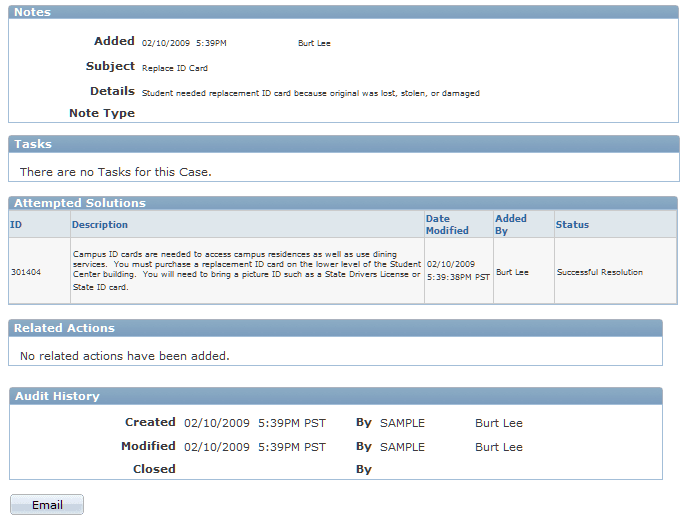Click the Notes section header
Screen dimensions: 690x522
(343, 12)
